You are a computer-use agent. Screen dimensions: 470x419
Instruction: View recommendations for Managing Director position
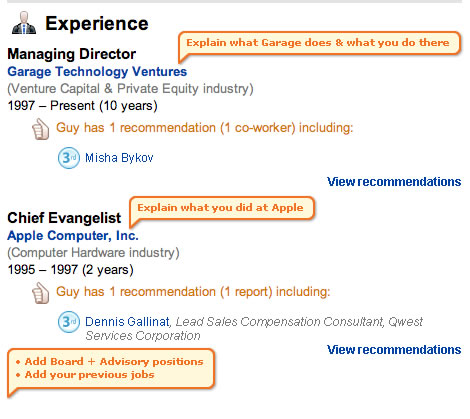[x=394, y=182]
